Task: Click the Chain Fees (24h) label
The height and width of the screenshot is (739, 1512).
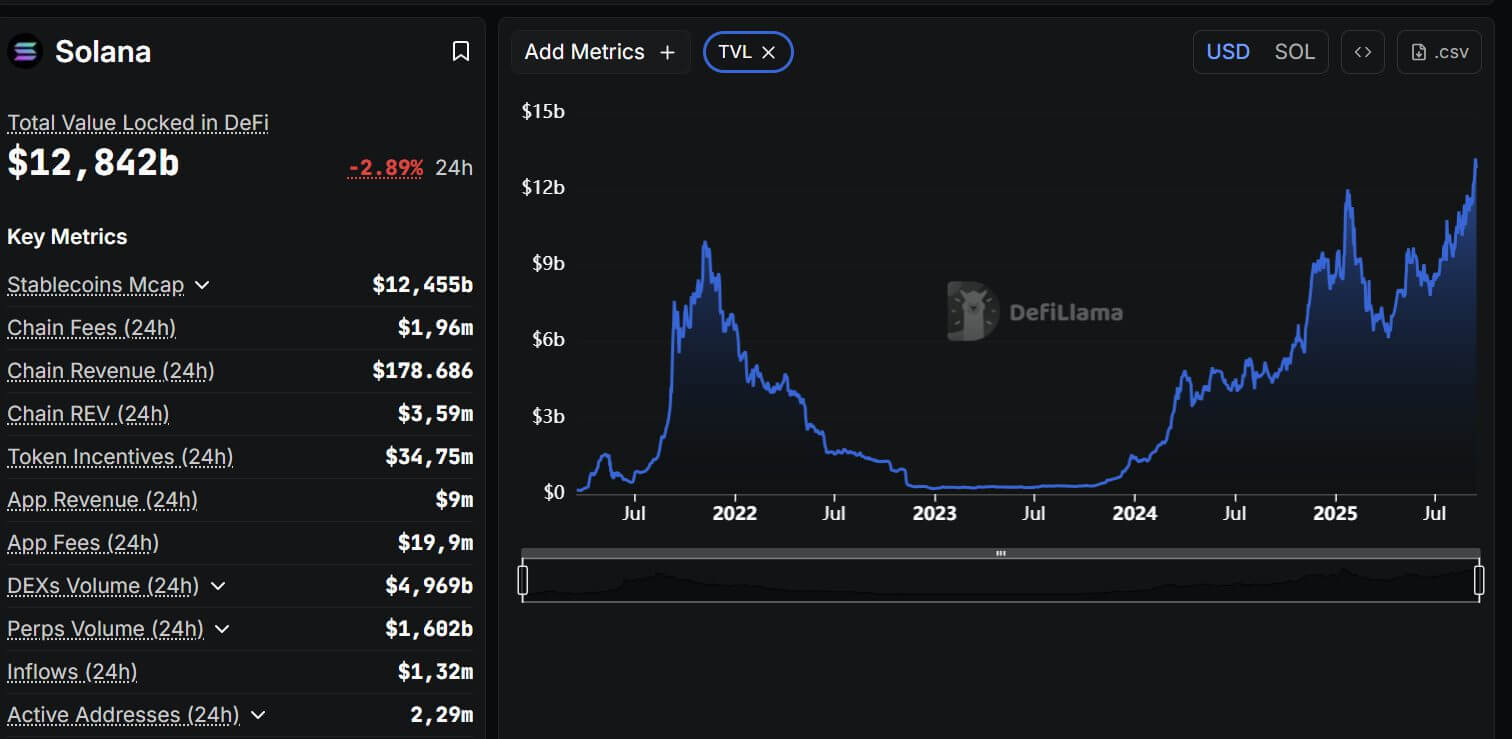Action: [x=91, y=328]
